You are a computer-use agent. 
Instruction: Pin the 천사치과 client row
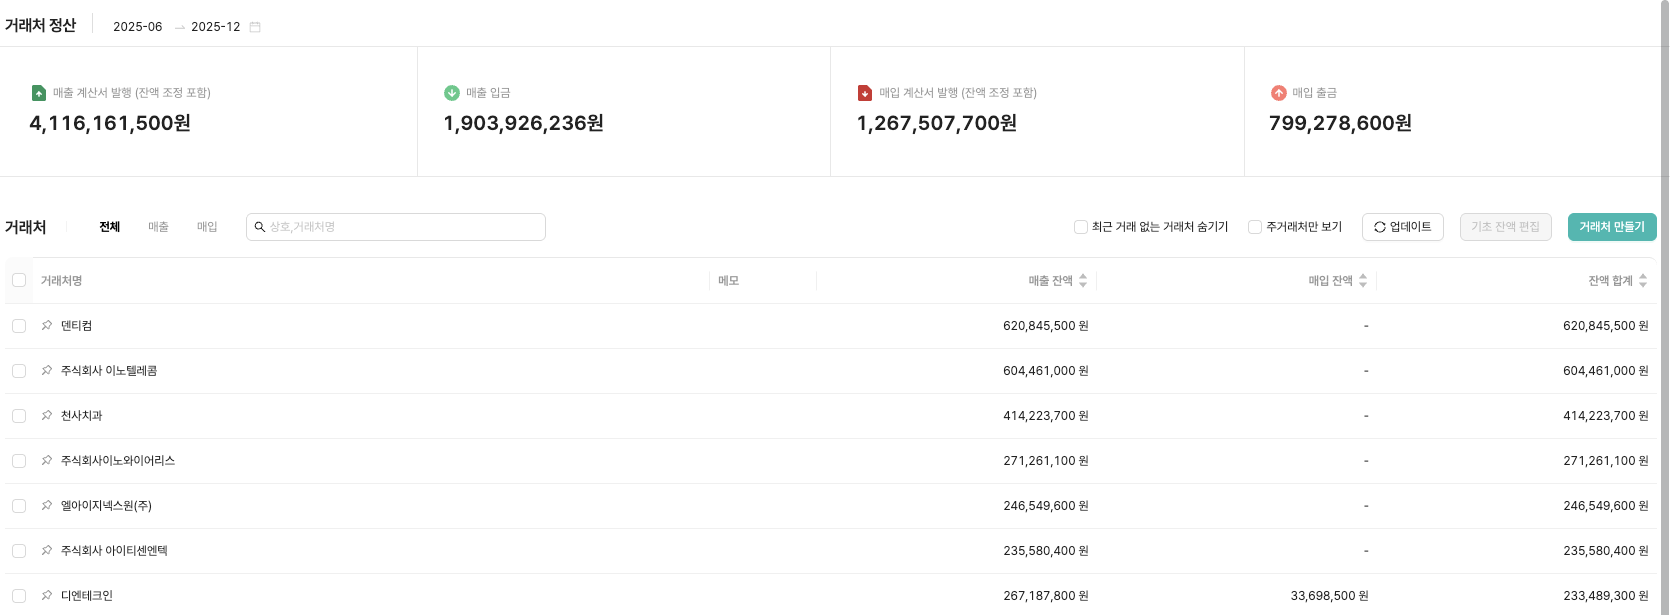coord(47,416)
